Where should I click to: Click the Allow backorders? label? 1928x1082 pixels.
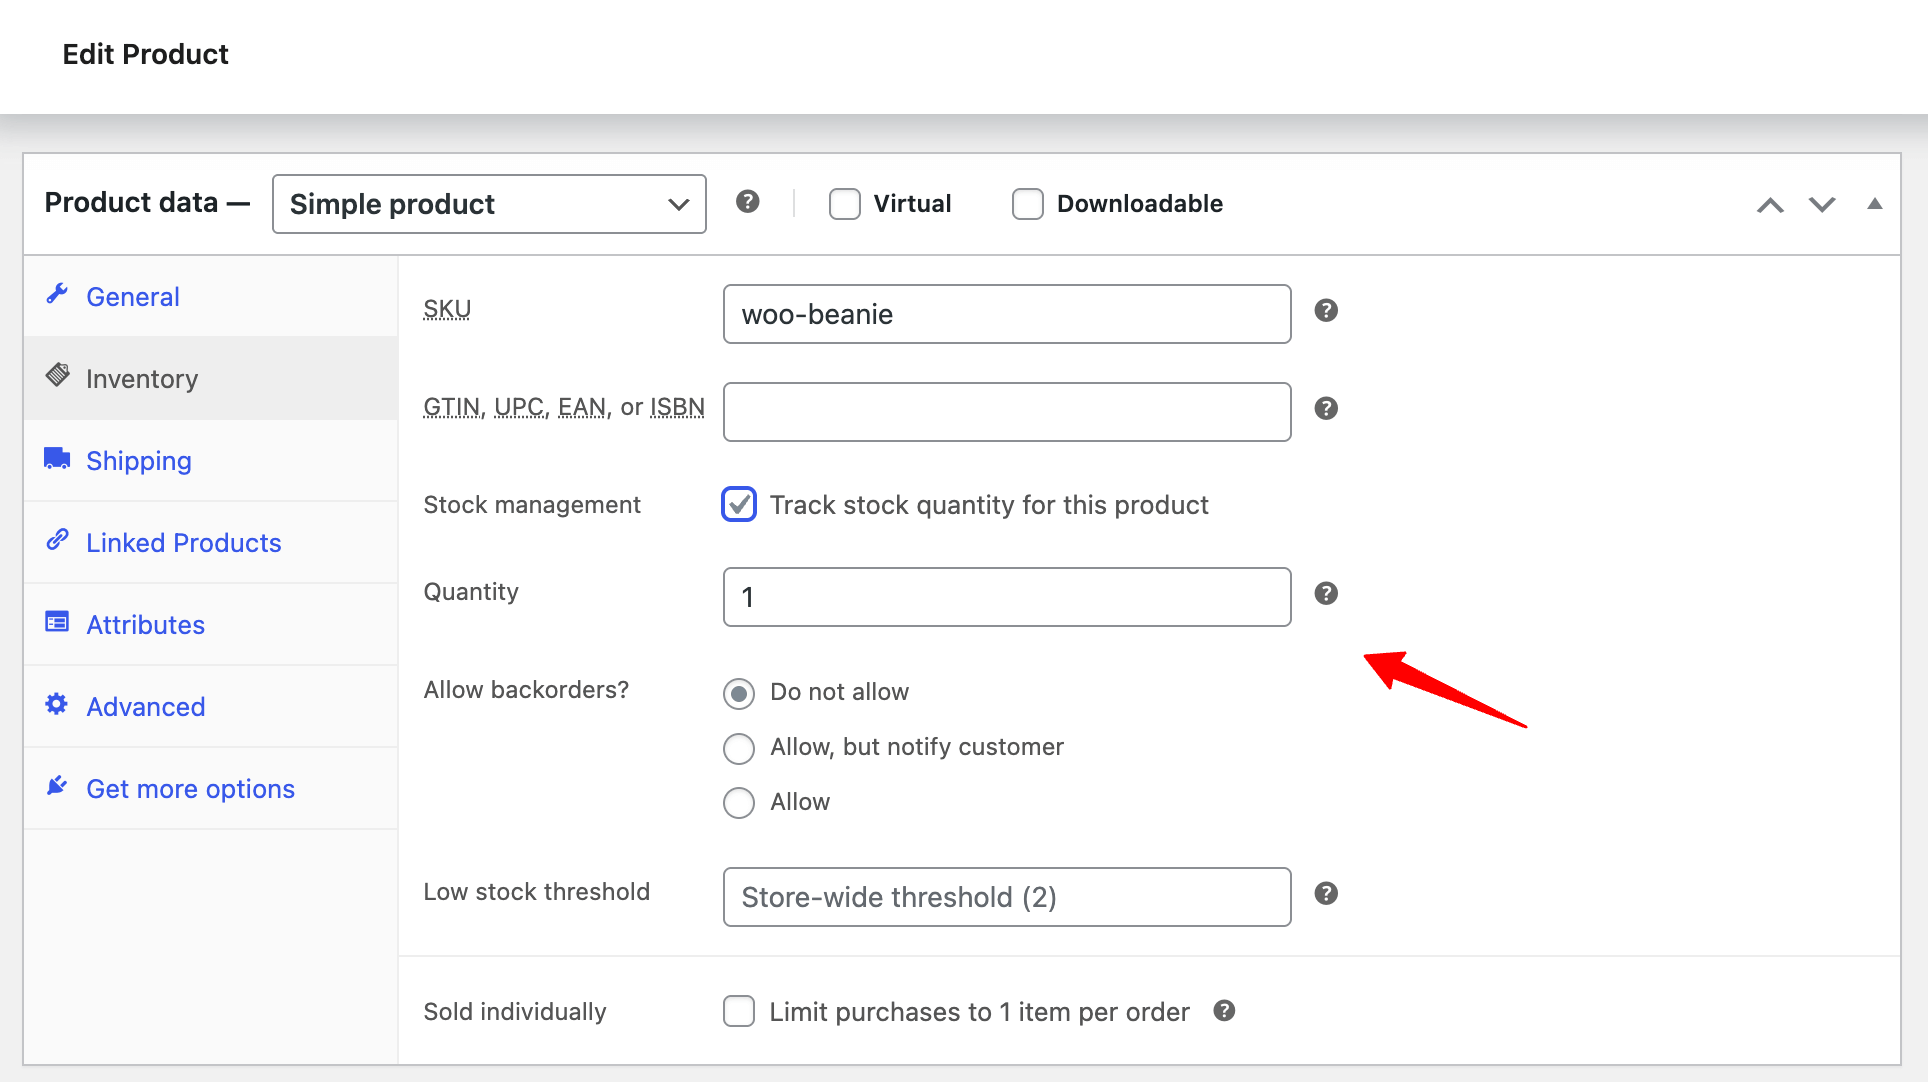click(526, 690)
